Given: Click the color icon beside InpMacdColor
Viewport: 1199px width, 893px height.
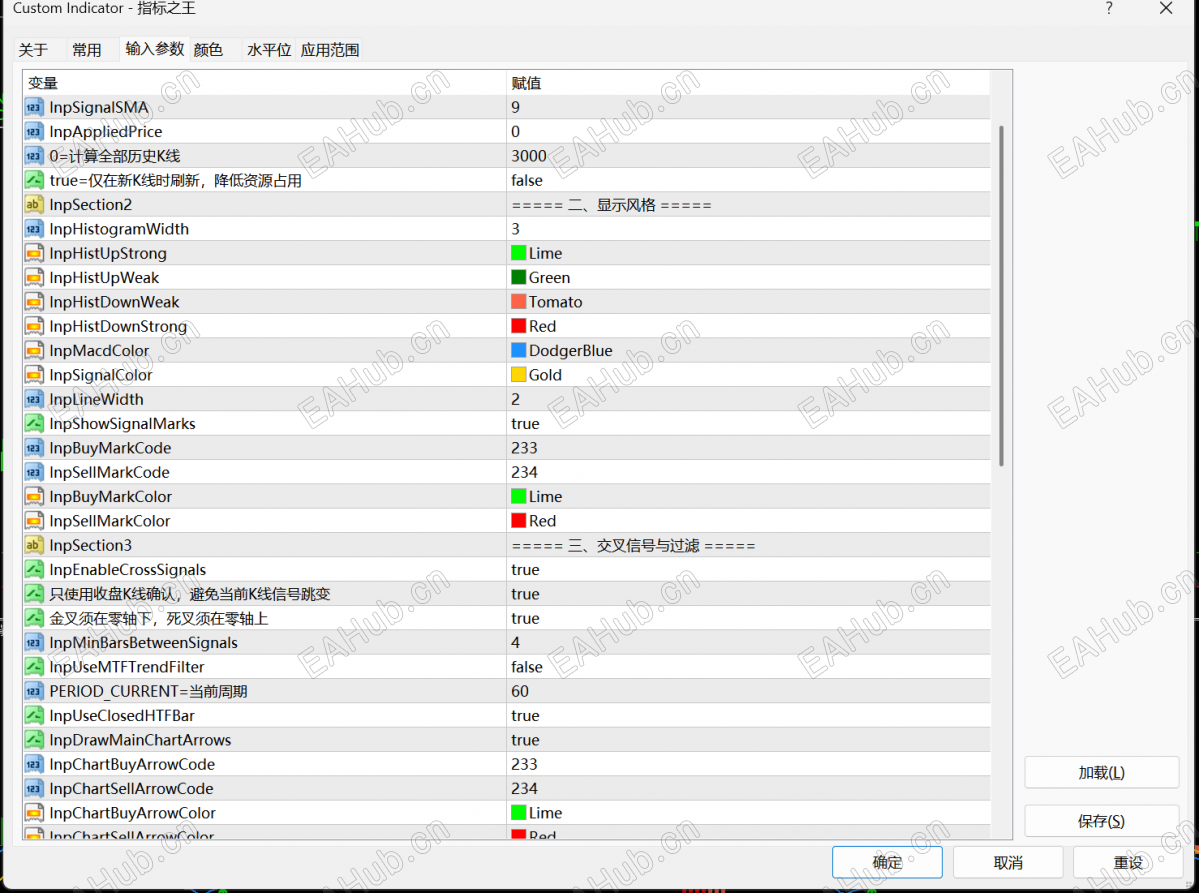Looking at the screenshot, I should click(34, 351).
